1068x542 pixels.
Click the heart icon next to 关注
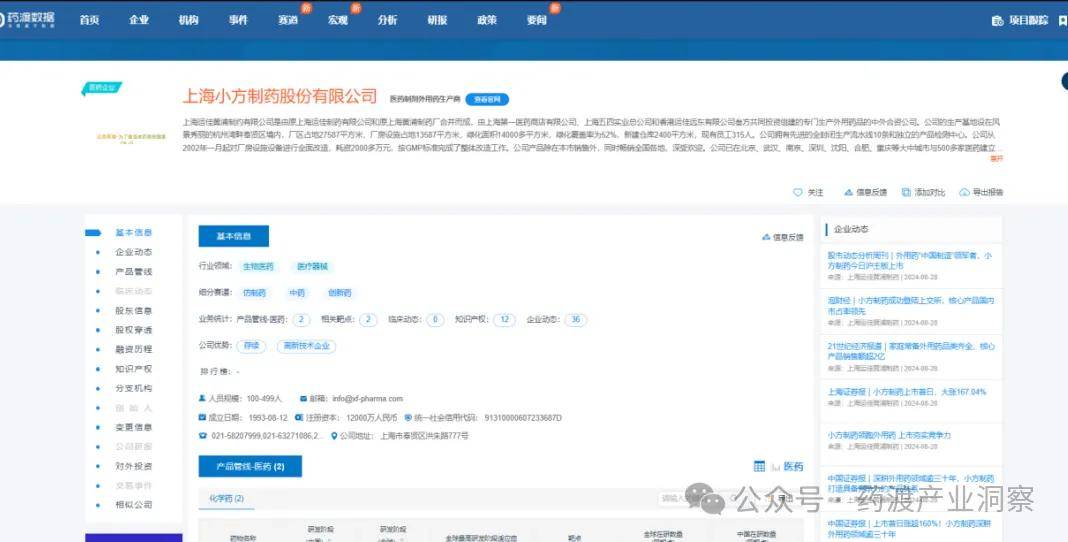coord(798,193)
